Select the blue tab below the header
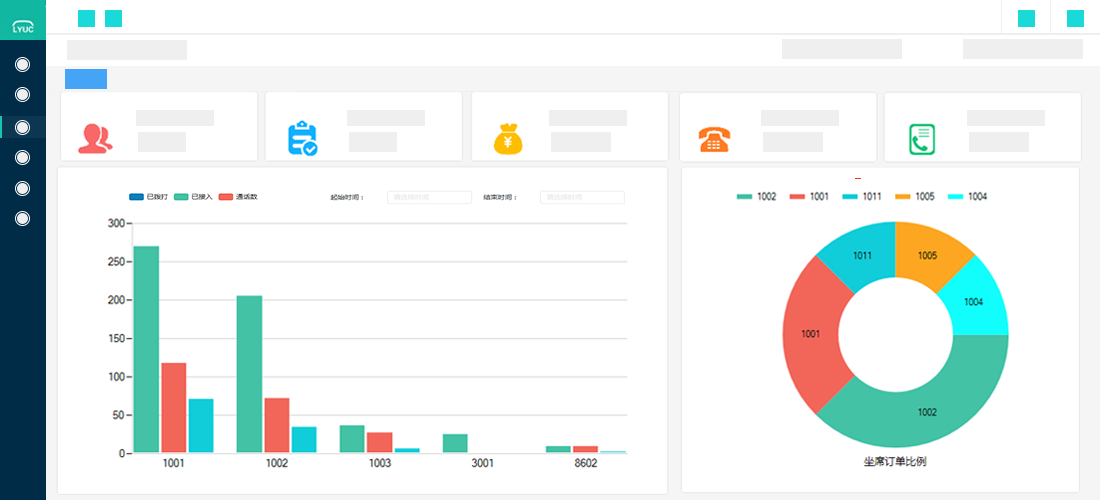 pos(86,79)
